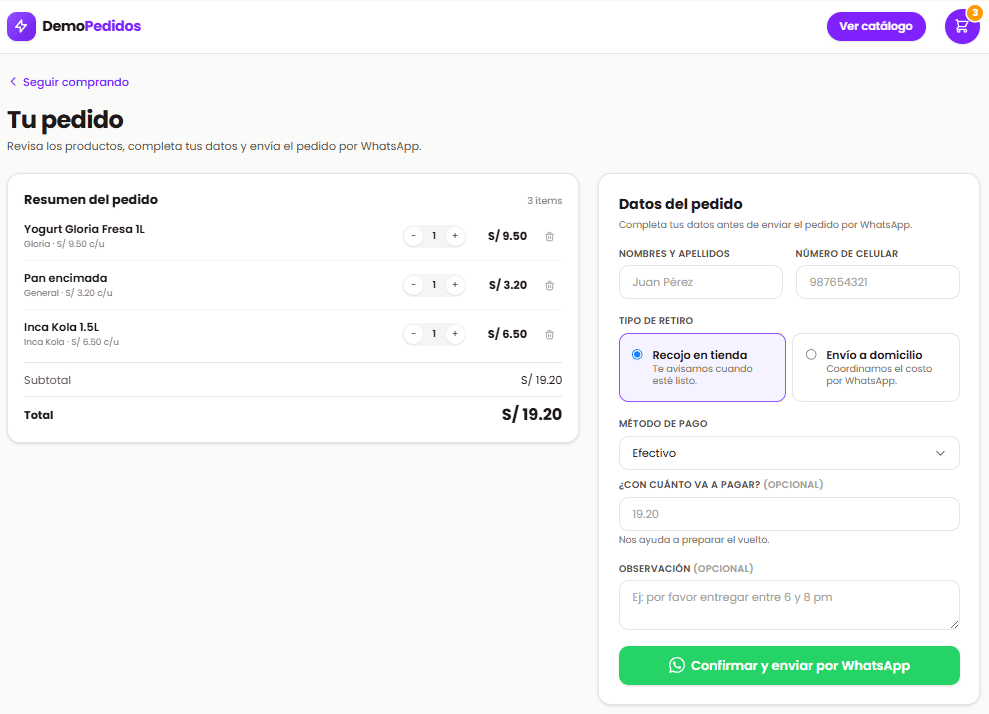
Task: Remove Inca Kola 1.5L using trash icon
Action: [549, 335]
